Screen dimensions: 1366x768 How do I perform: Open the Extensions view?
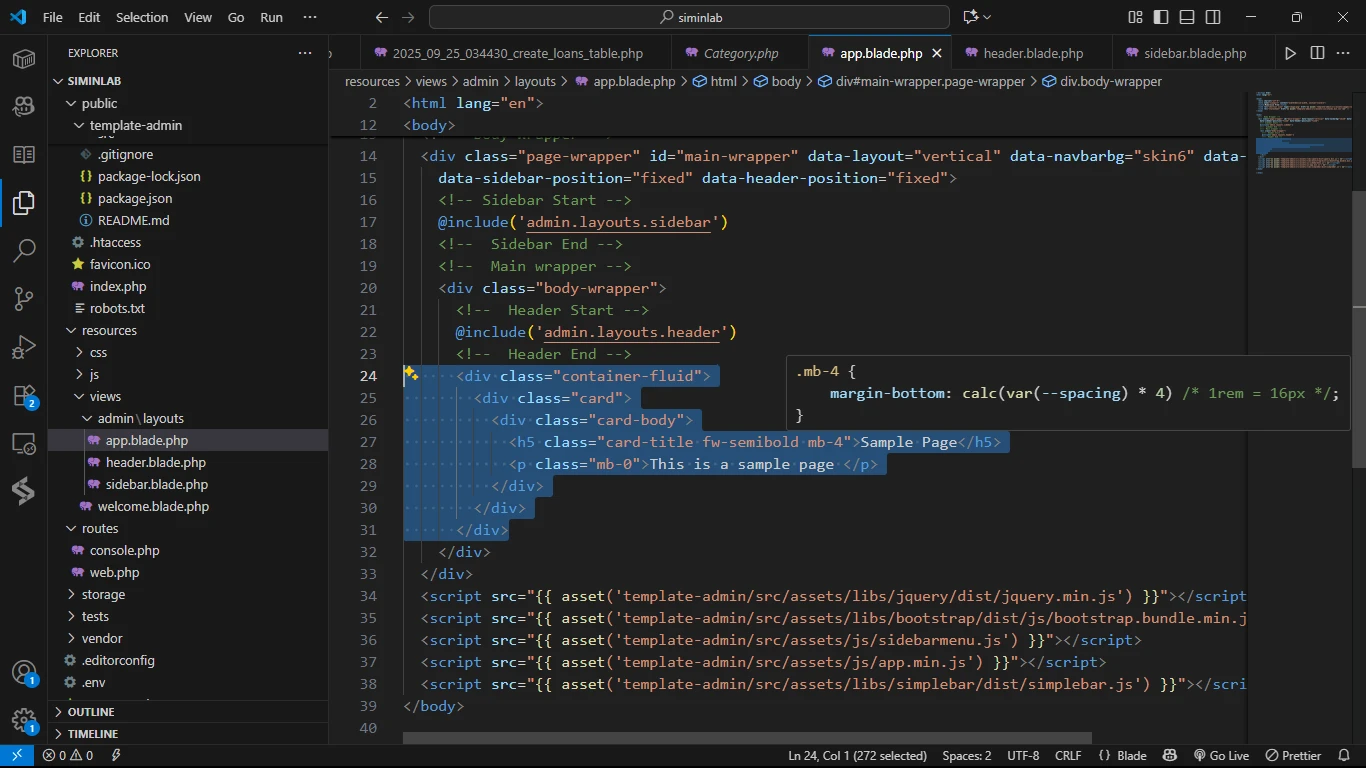[x=24, y=395]
